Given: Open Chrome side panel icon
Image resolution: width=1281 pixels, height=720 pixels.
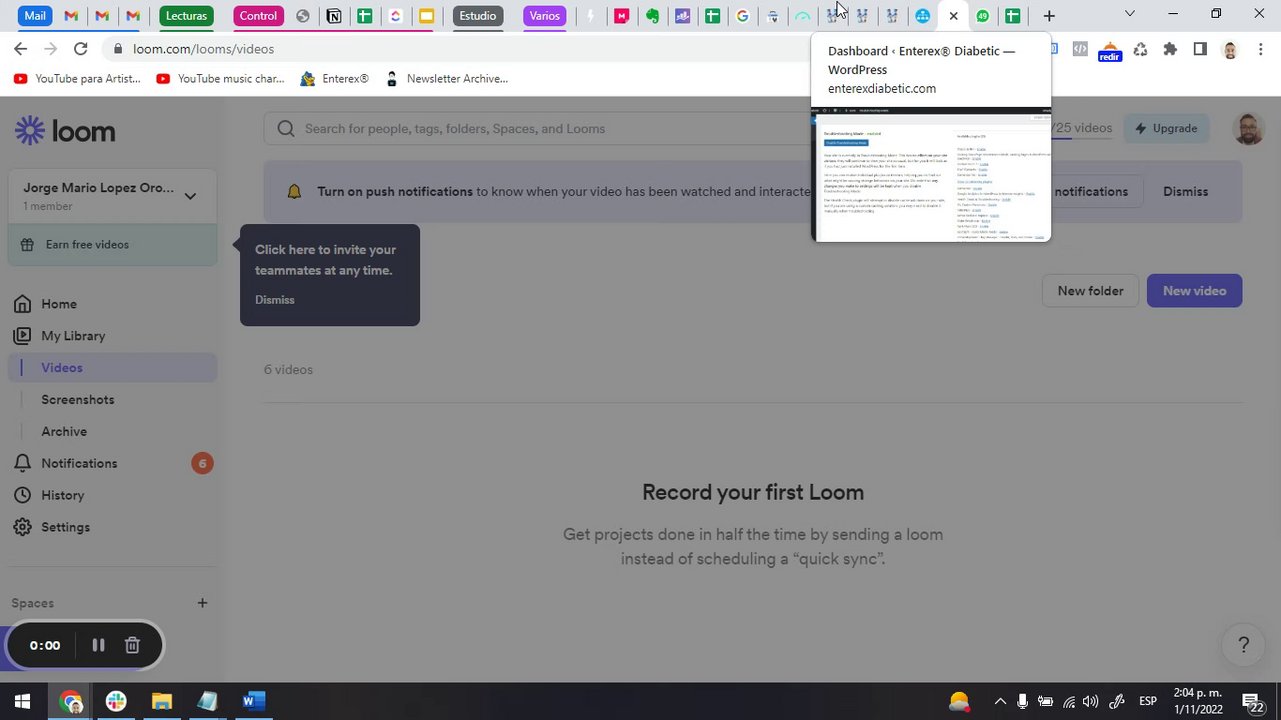Looking at the screenshot, I should [1200, 49].
